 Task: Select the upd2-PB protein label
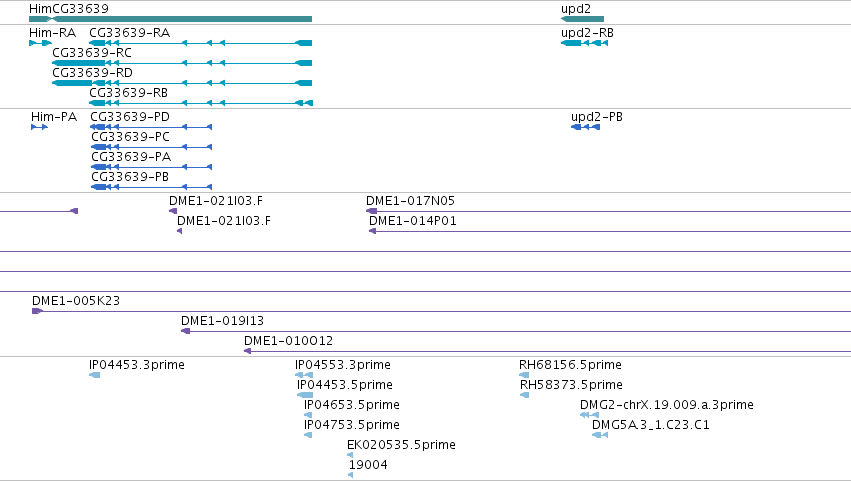[x=597, y=117]
